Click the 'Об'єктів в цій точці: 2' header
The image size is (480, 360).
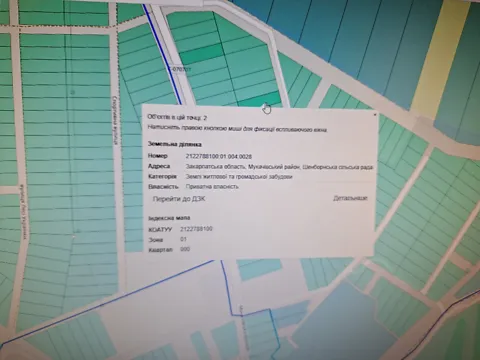pyautogui.click(x=177, y=117)
